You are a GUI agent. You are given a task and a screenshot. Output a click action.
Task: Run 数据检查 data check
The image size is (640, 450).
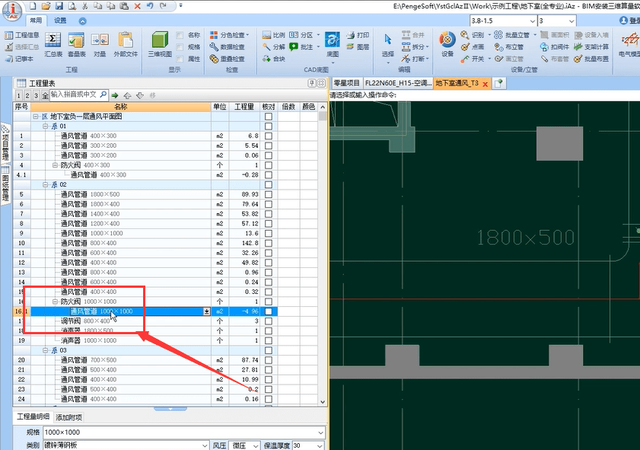tap(228, 47)
